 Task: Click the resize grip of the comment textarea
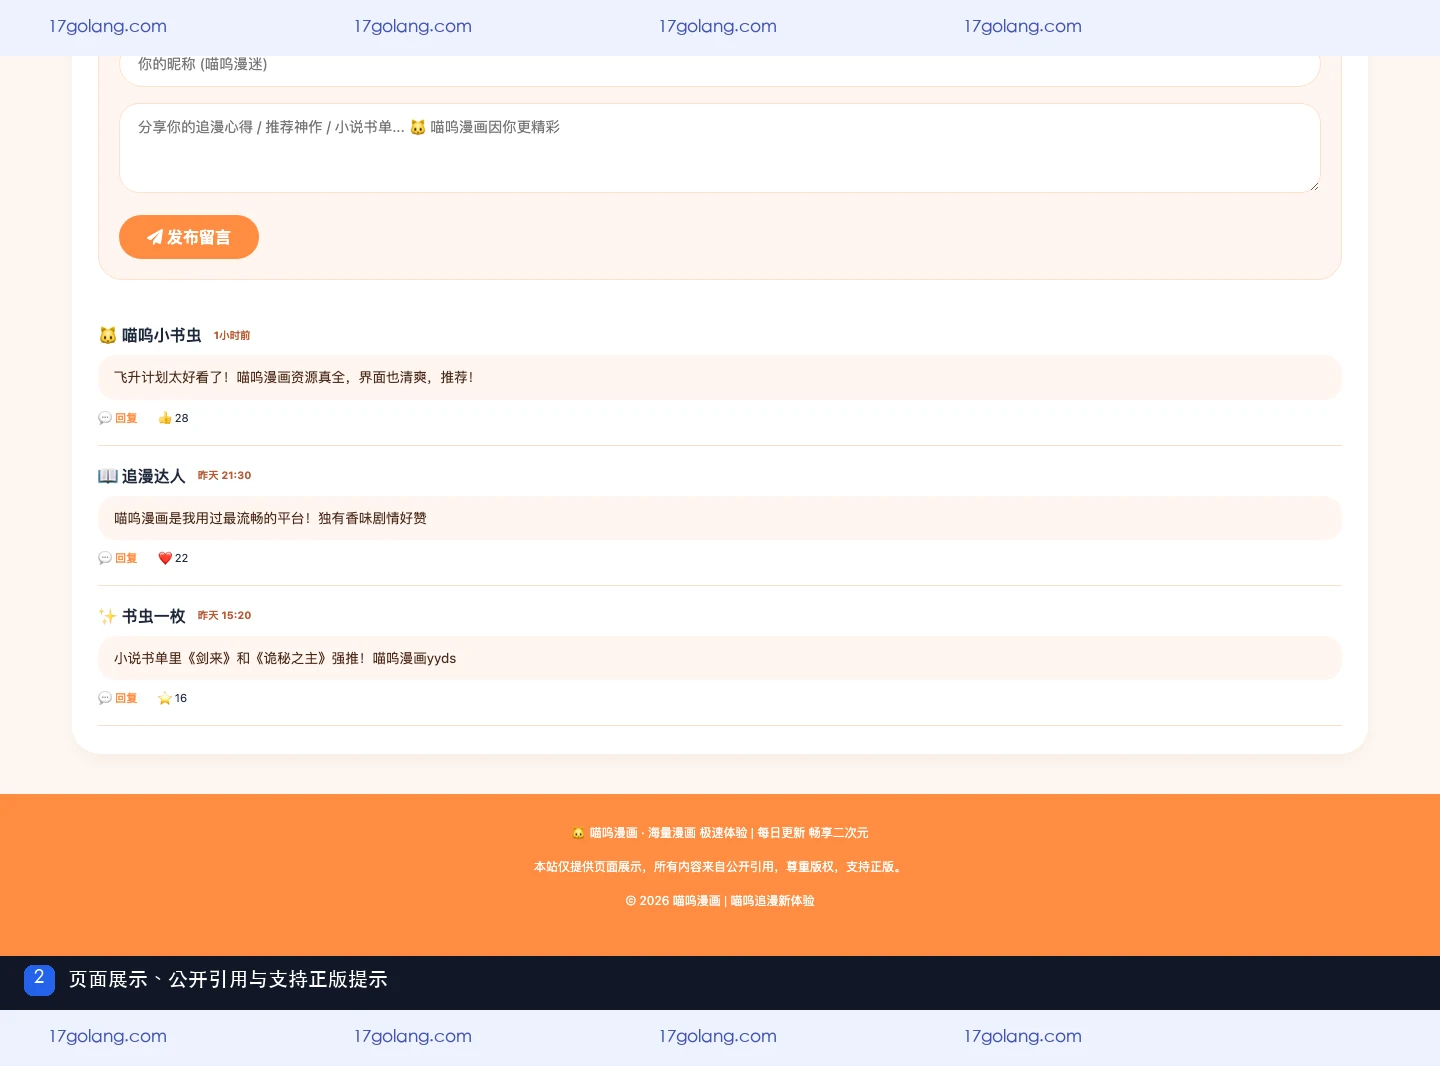point(1314,186)
